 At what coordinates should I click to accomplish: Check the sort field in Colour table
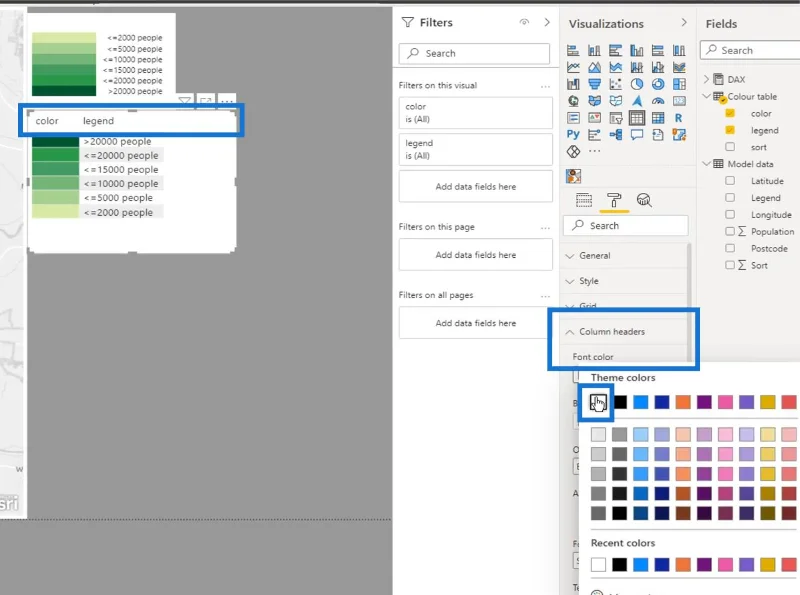pos(730,147)
